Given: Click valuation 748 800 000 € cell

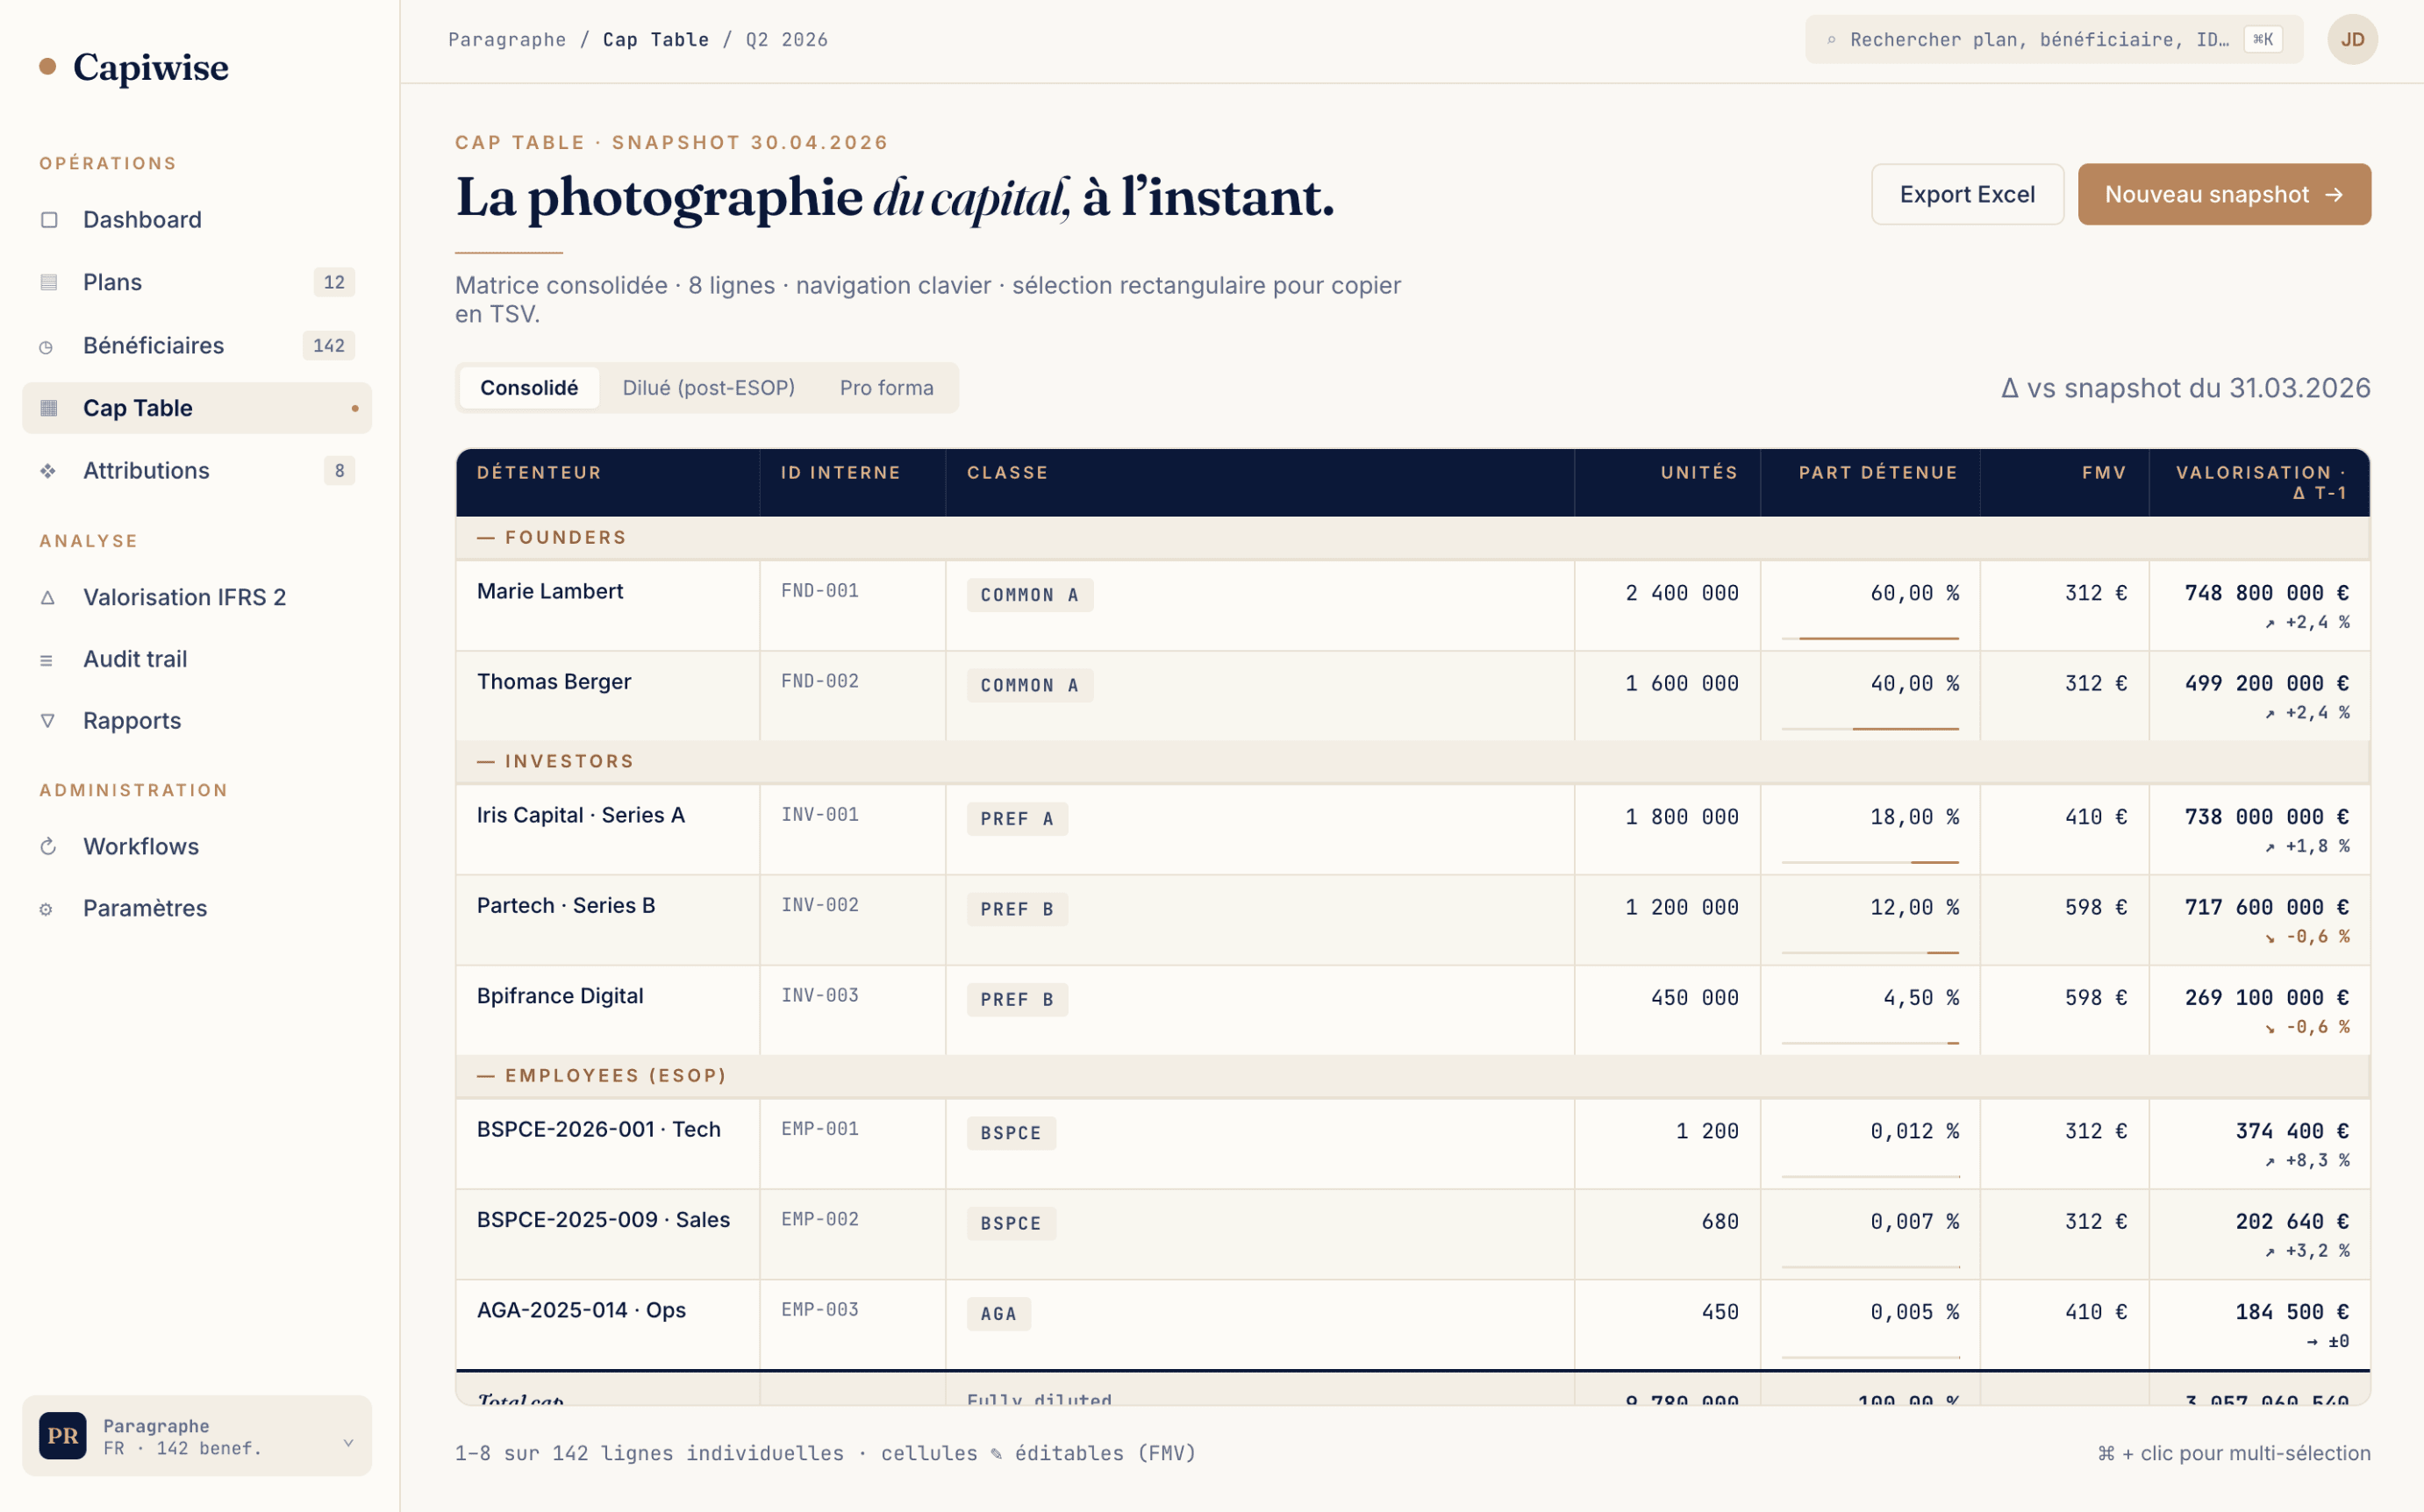Looking at the screenshot, I should pyautogui.click(x=2260, y=606).
